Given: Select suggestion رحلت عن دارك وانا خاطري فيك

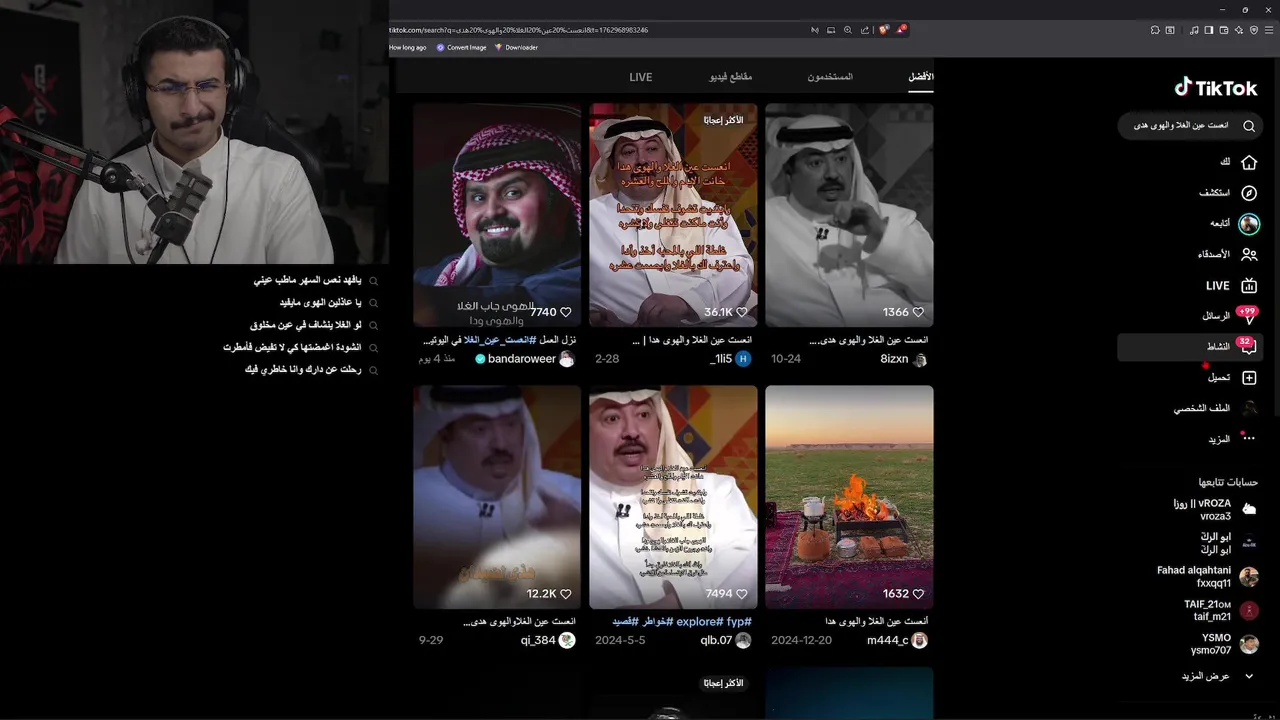Looking at the screenshot, I should pyautogui.click(x=303, y=369).
